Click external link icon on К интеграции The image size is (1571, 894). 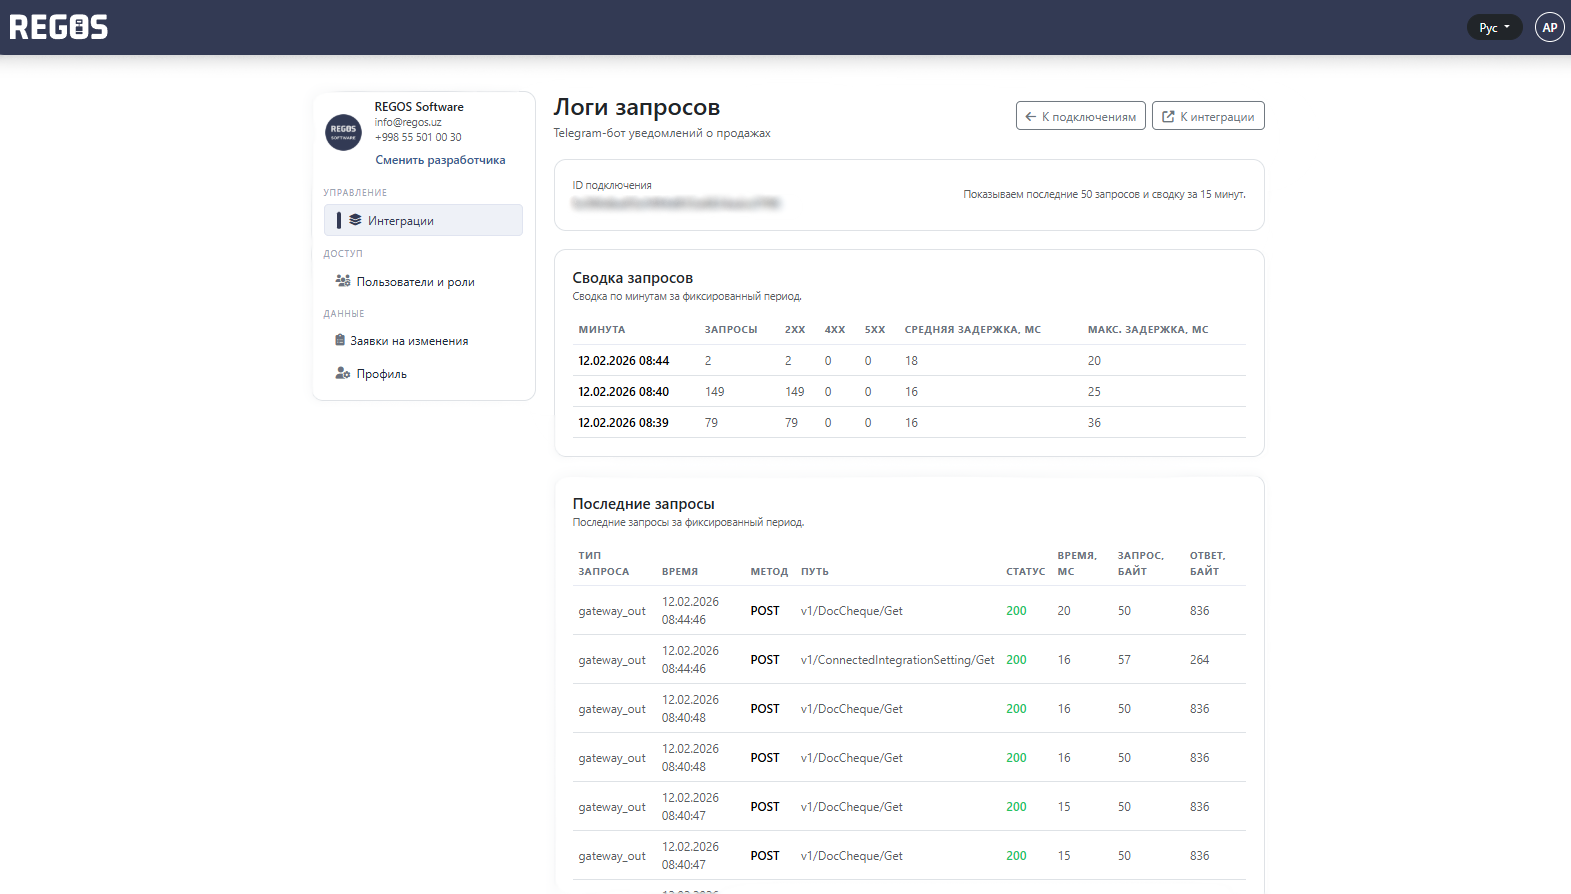(1167, 117)
